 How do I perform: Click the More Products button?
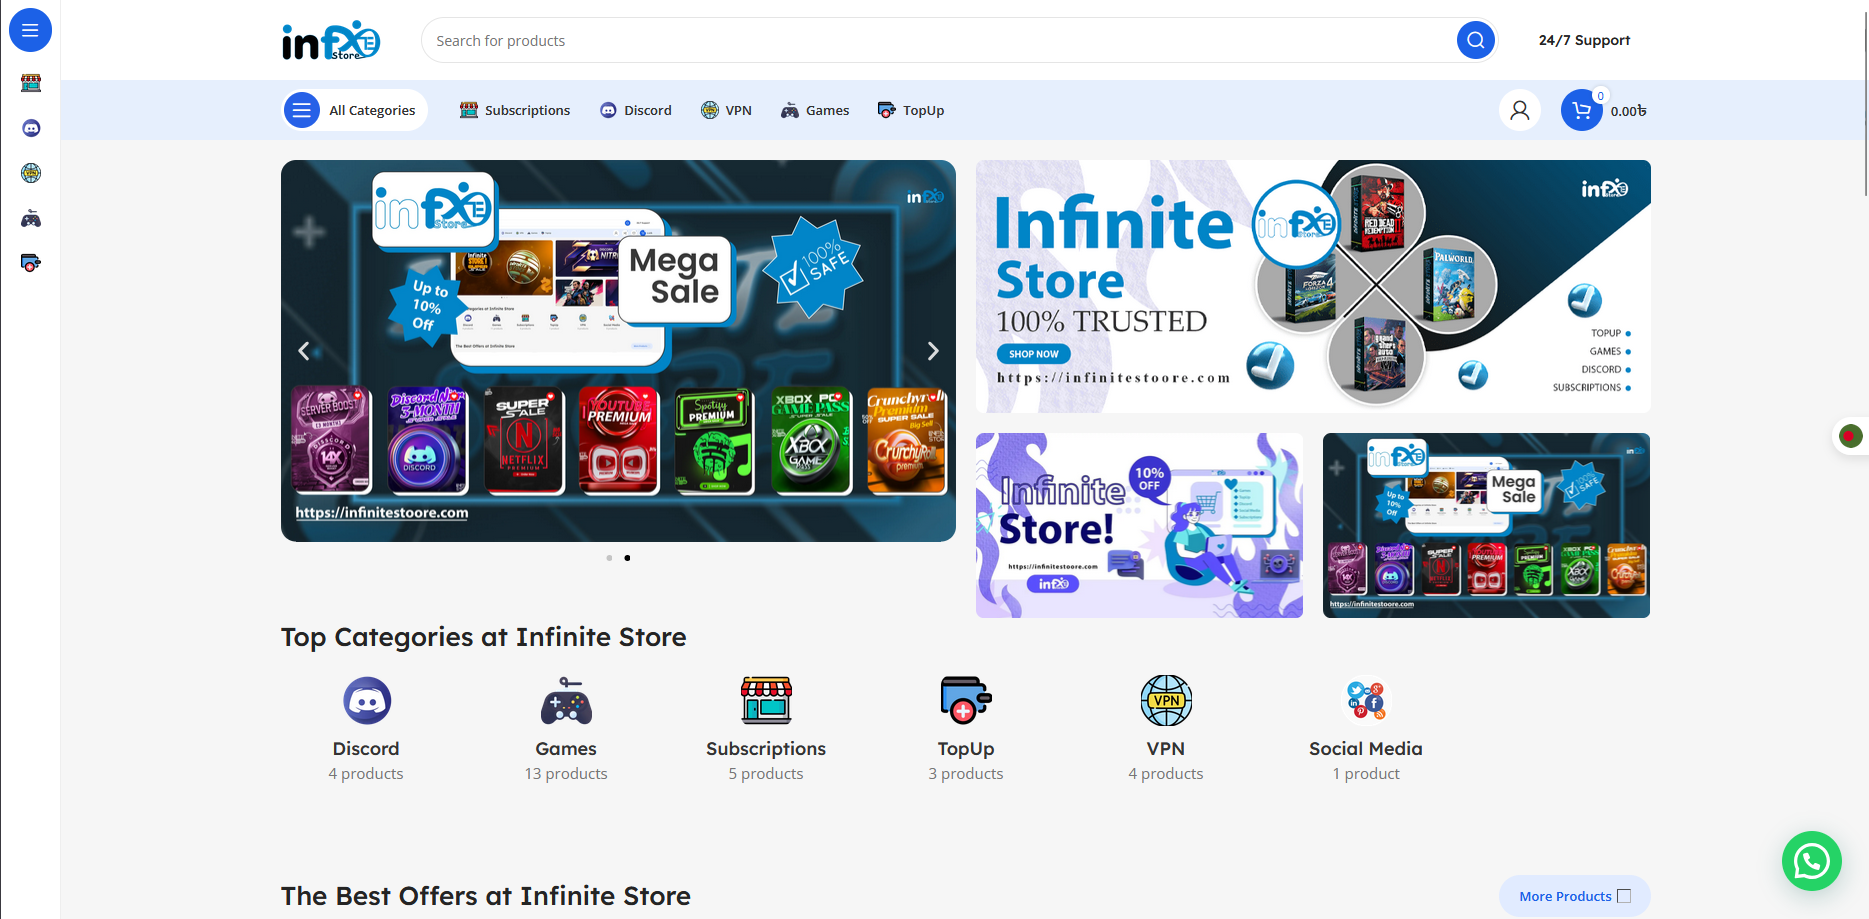click(1574, 896)
